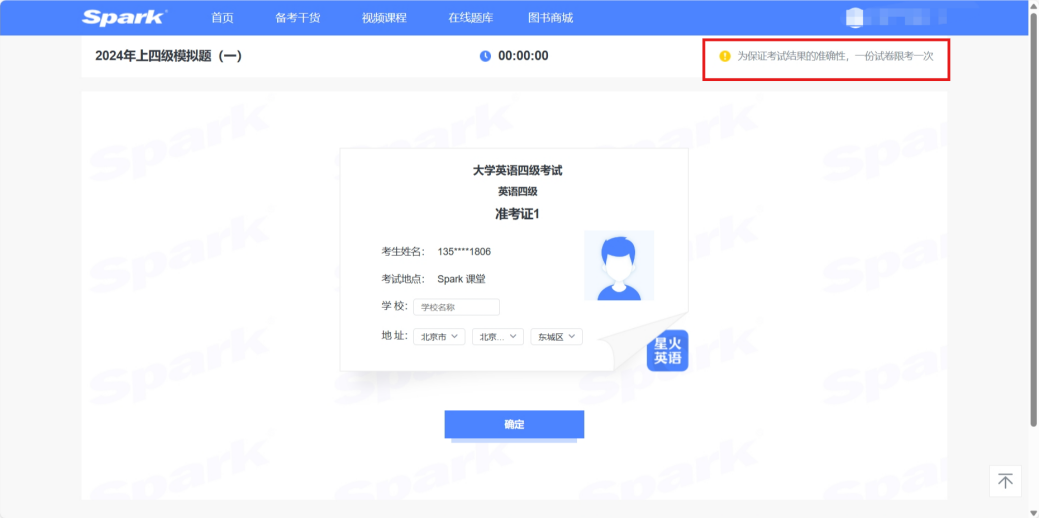1039x518 pixels.
Task: Open 图书商城 from nav bar
Action: 550,18
